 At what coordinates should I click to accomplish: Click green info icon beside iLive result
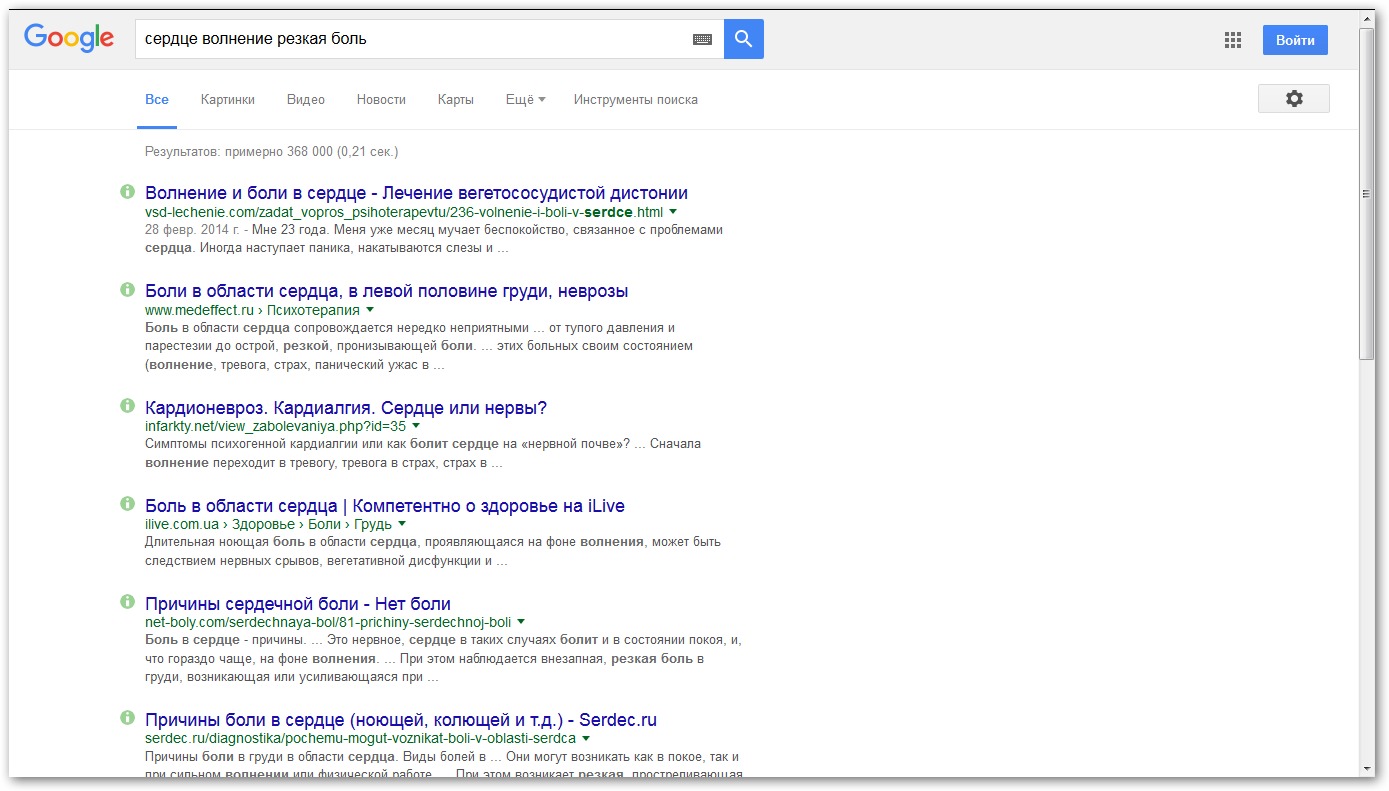point(127,504)
